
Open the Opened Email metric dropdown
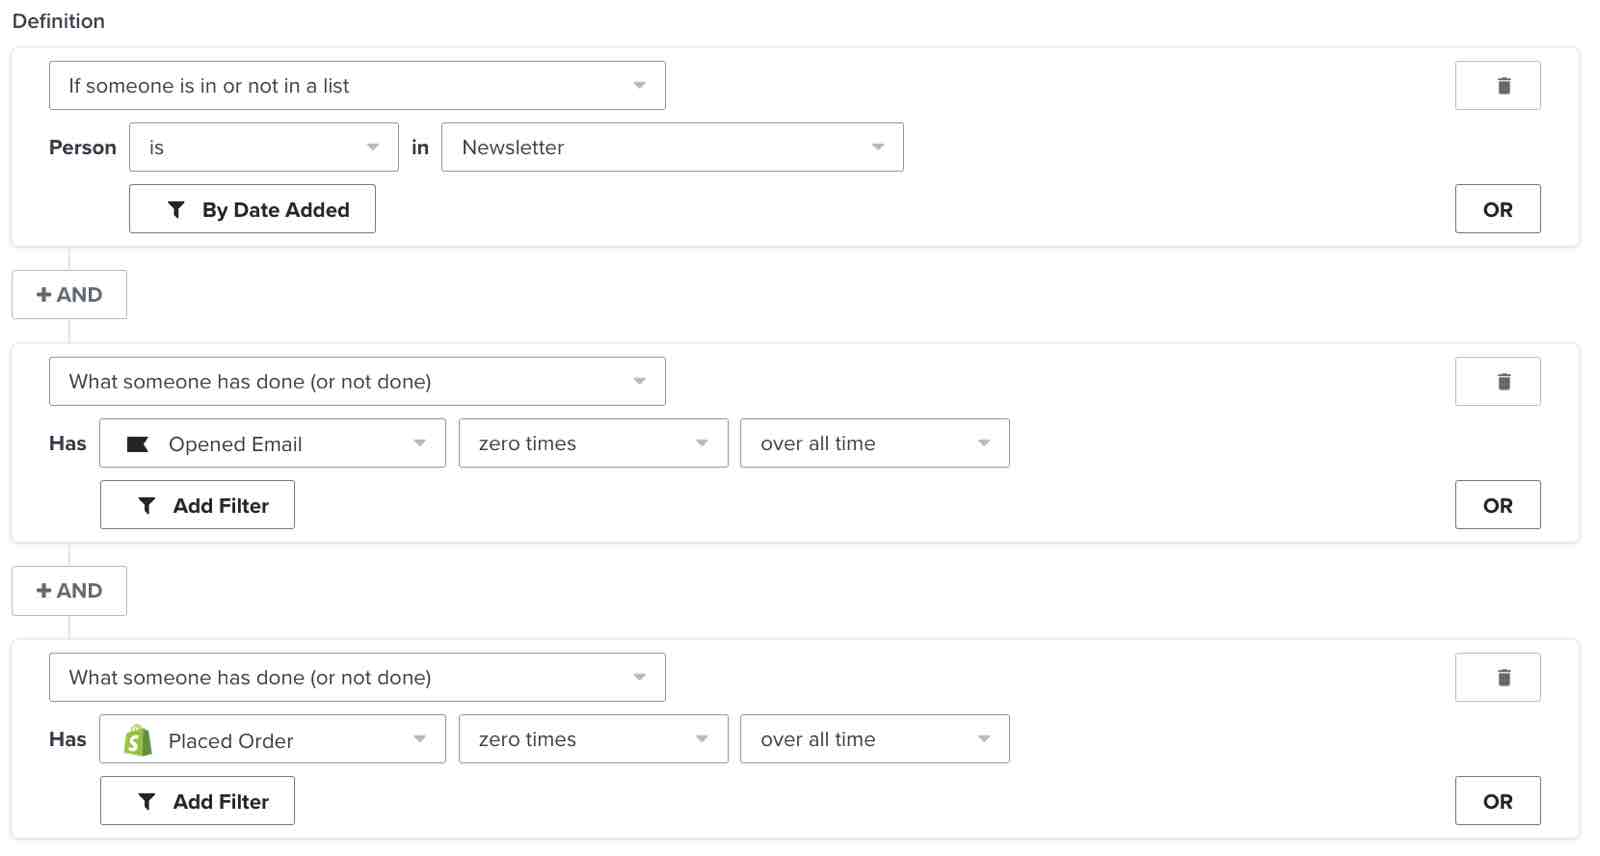(272, 444)
